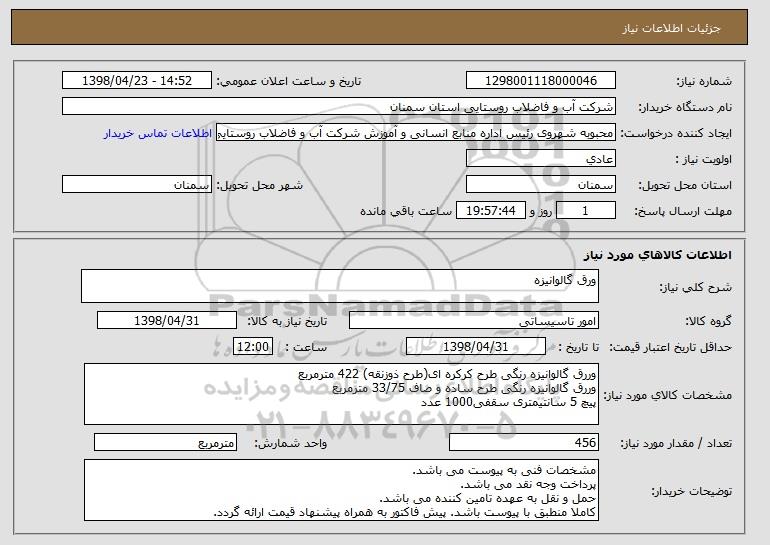The width and height of the screenshot is (770, 545).
Task: Click the general description box ورق گالوانیزه
Action: 340,286
